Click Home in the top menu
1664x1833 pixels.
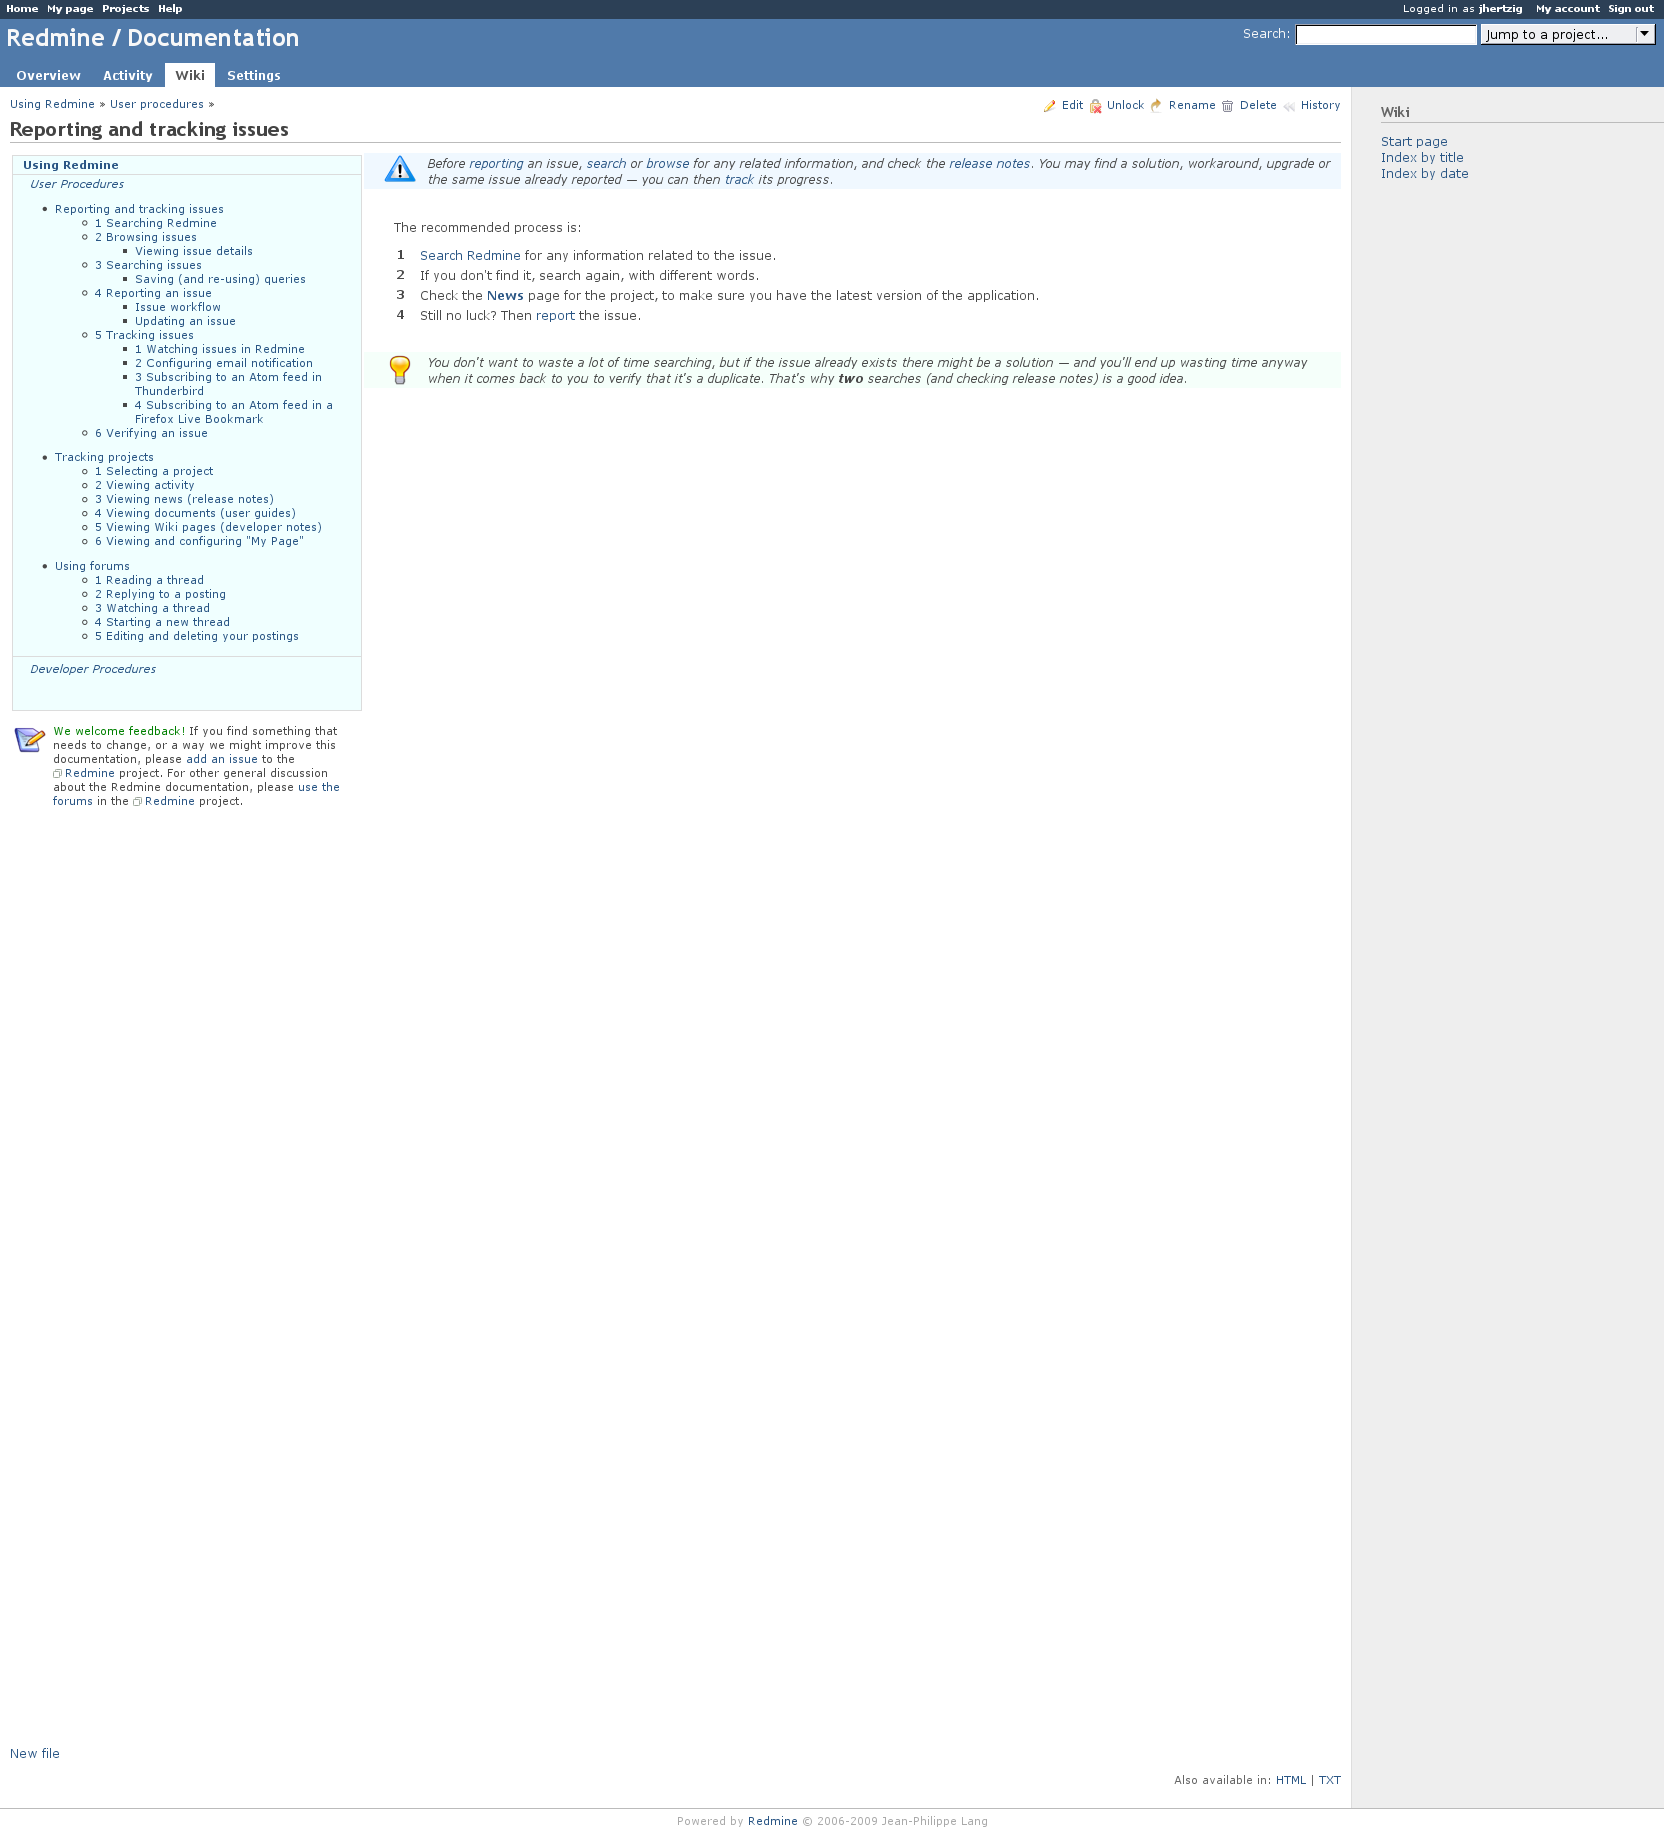pyautogui.click(x=22, y=9)
